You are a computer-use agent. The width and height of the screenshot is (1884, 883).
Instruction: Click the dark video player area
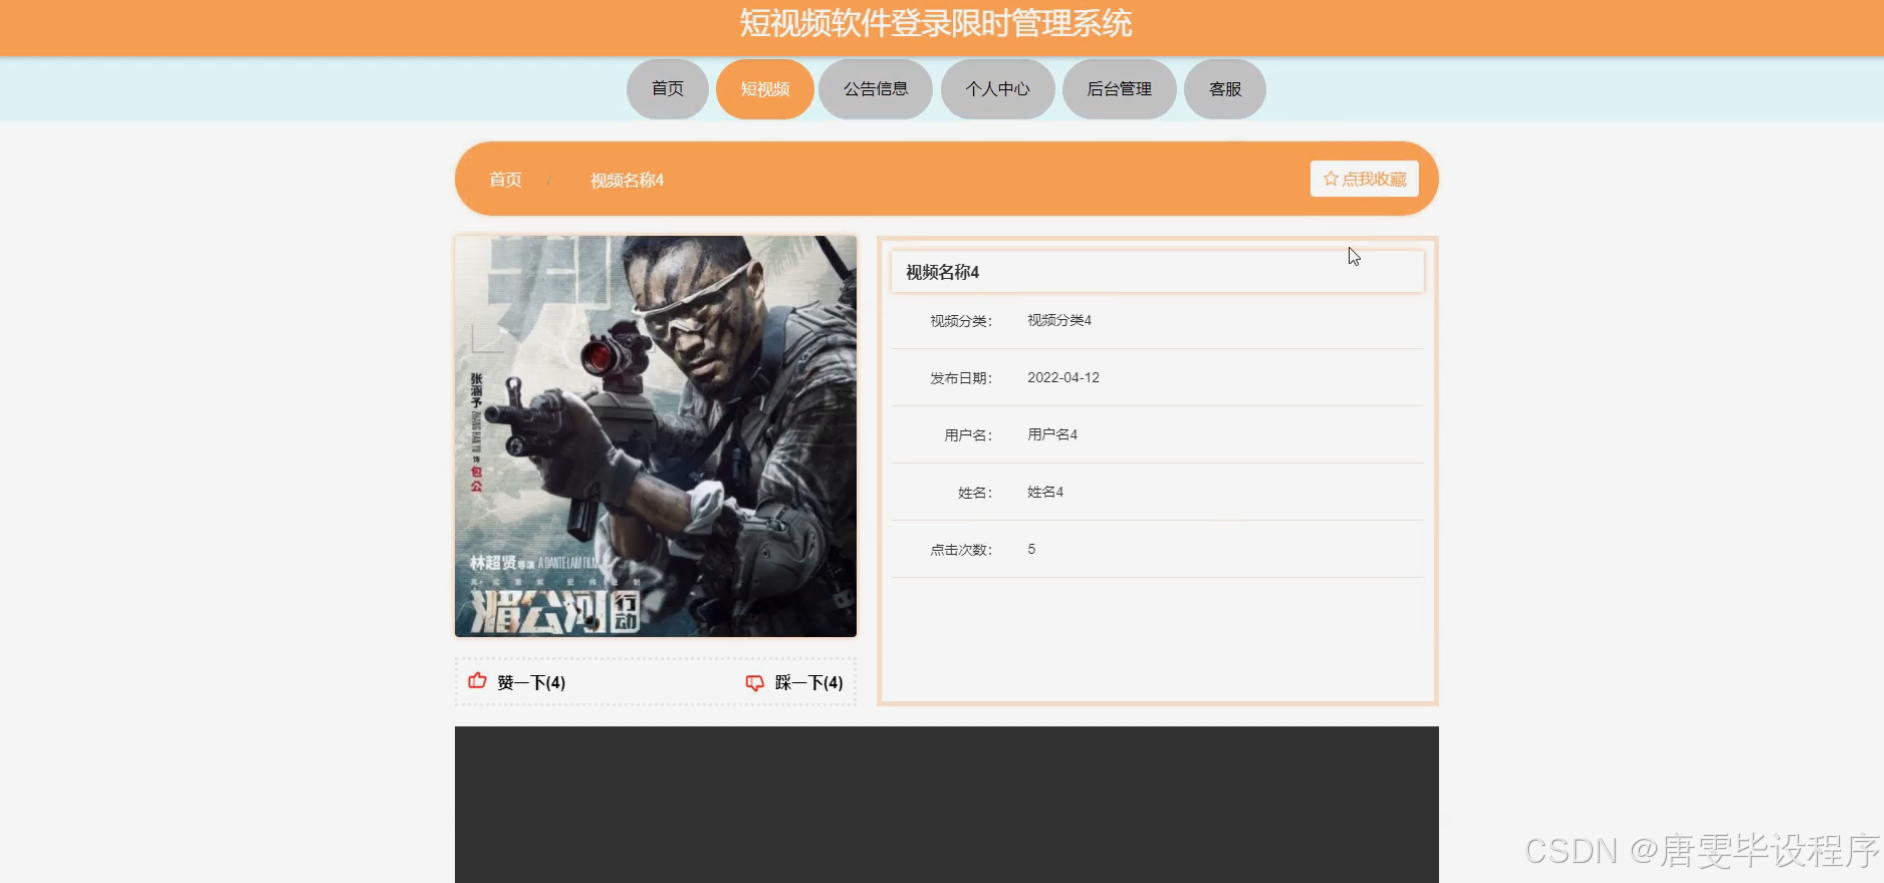click(x=947, y=804)
